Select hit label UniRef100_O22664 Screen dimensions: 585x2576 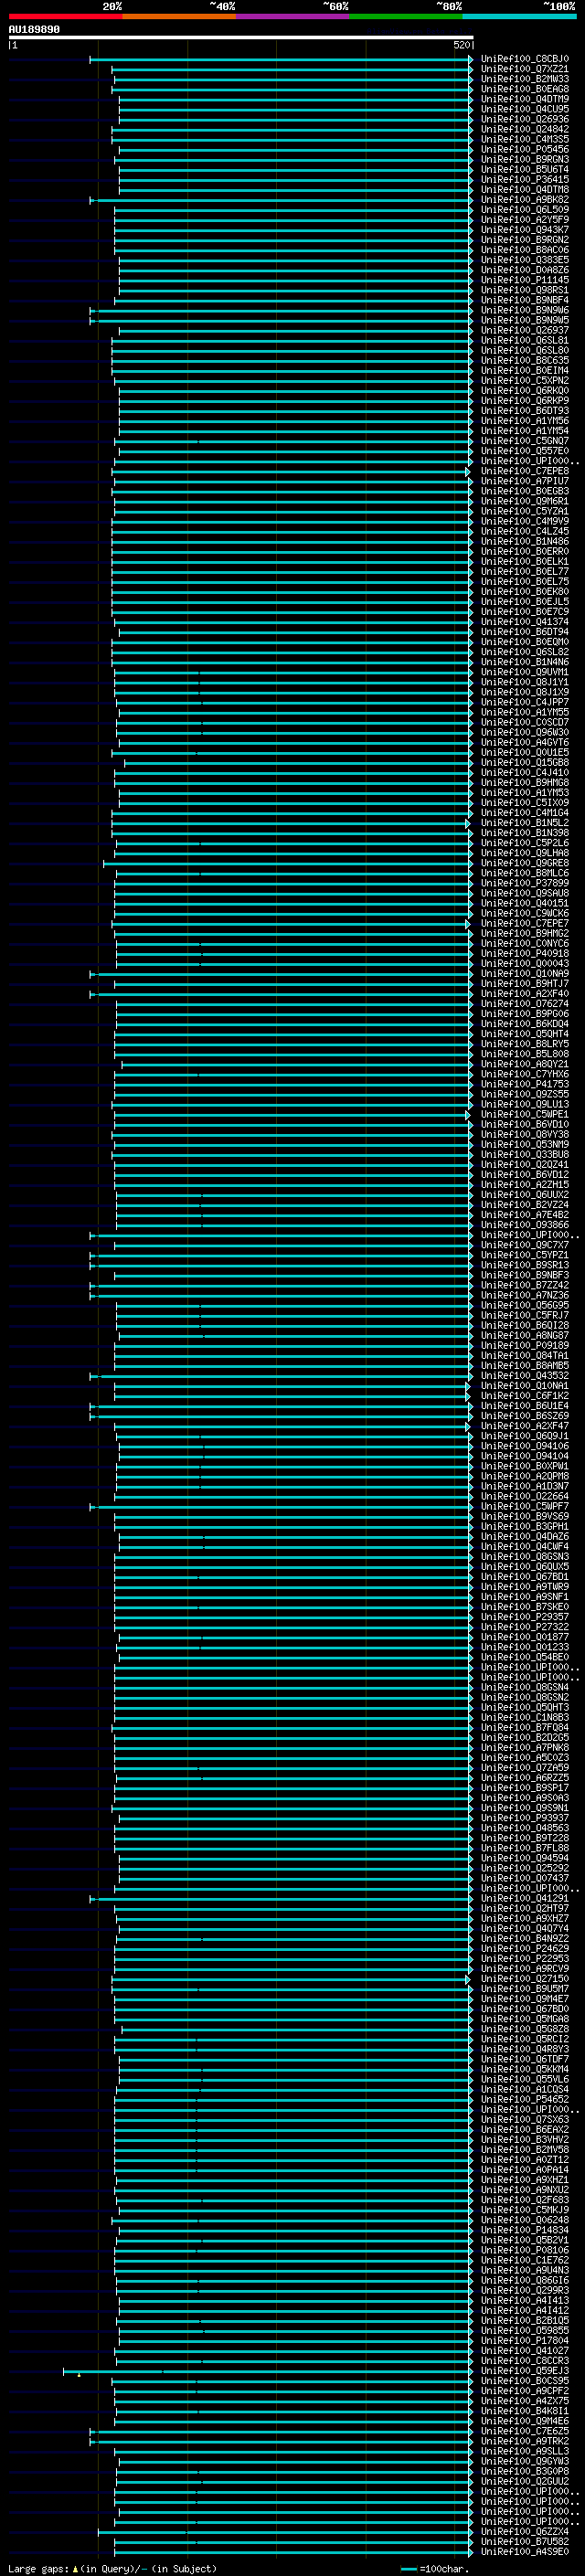tap(525, 1497)
